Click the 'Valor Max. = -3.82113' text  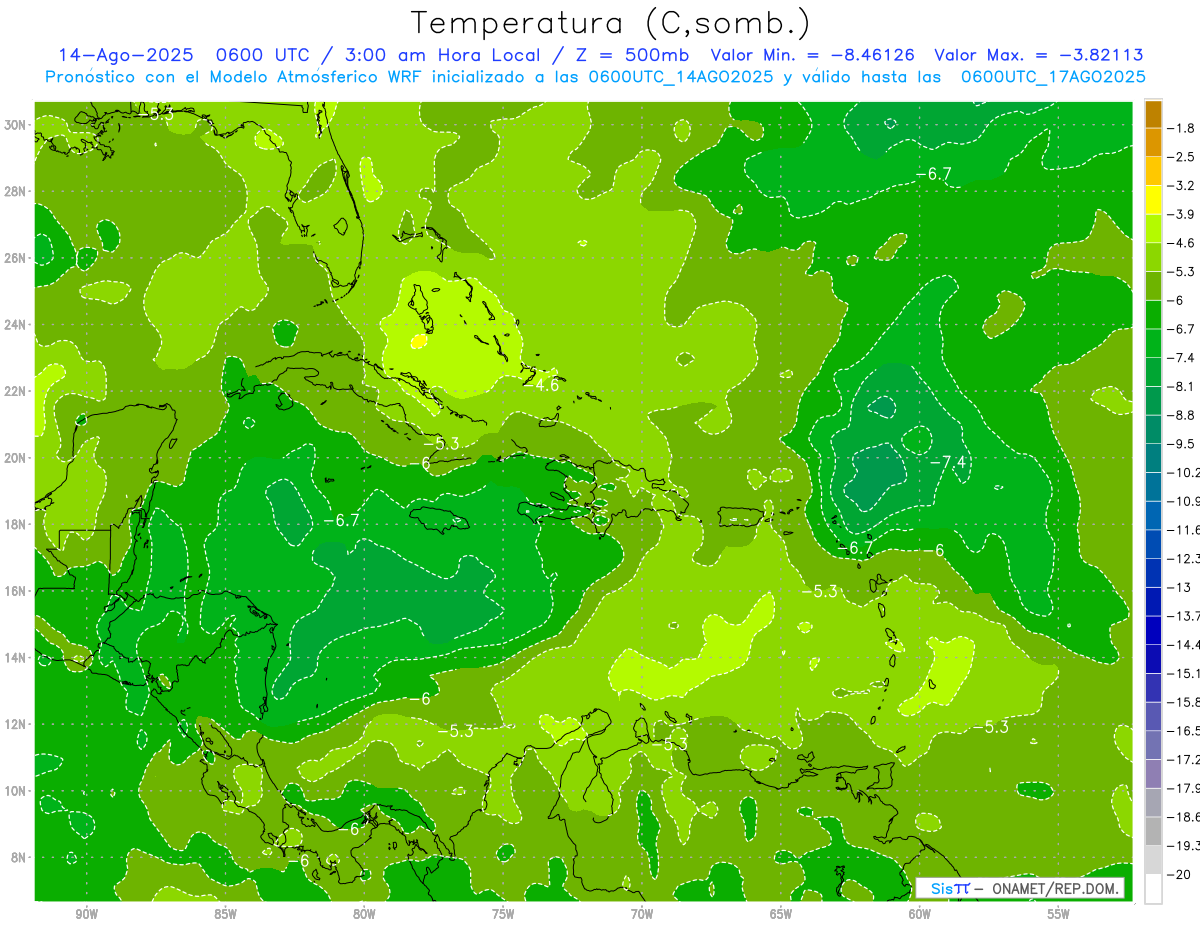click(1039, 55)
